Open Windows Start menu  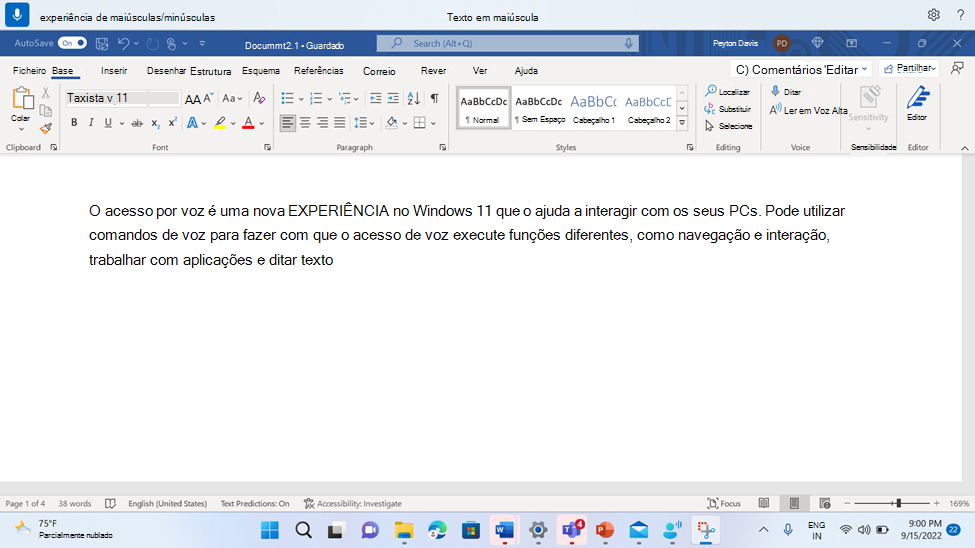pyautogui.click(x=270, y=530)
